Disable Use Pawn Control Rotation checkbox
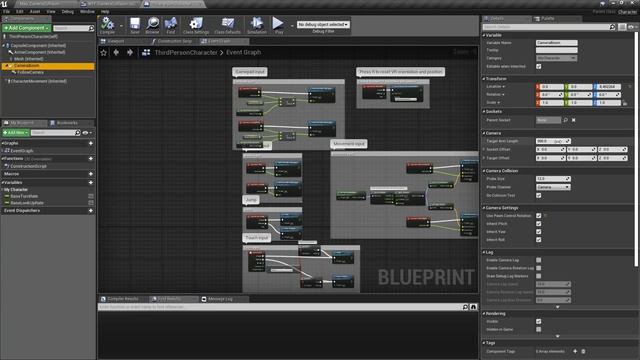 [539, 216]
